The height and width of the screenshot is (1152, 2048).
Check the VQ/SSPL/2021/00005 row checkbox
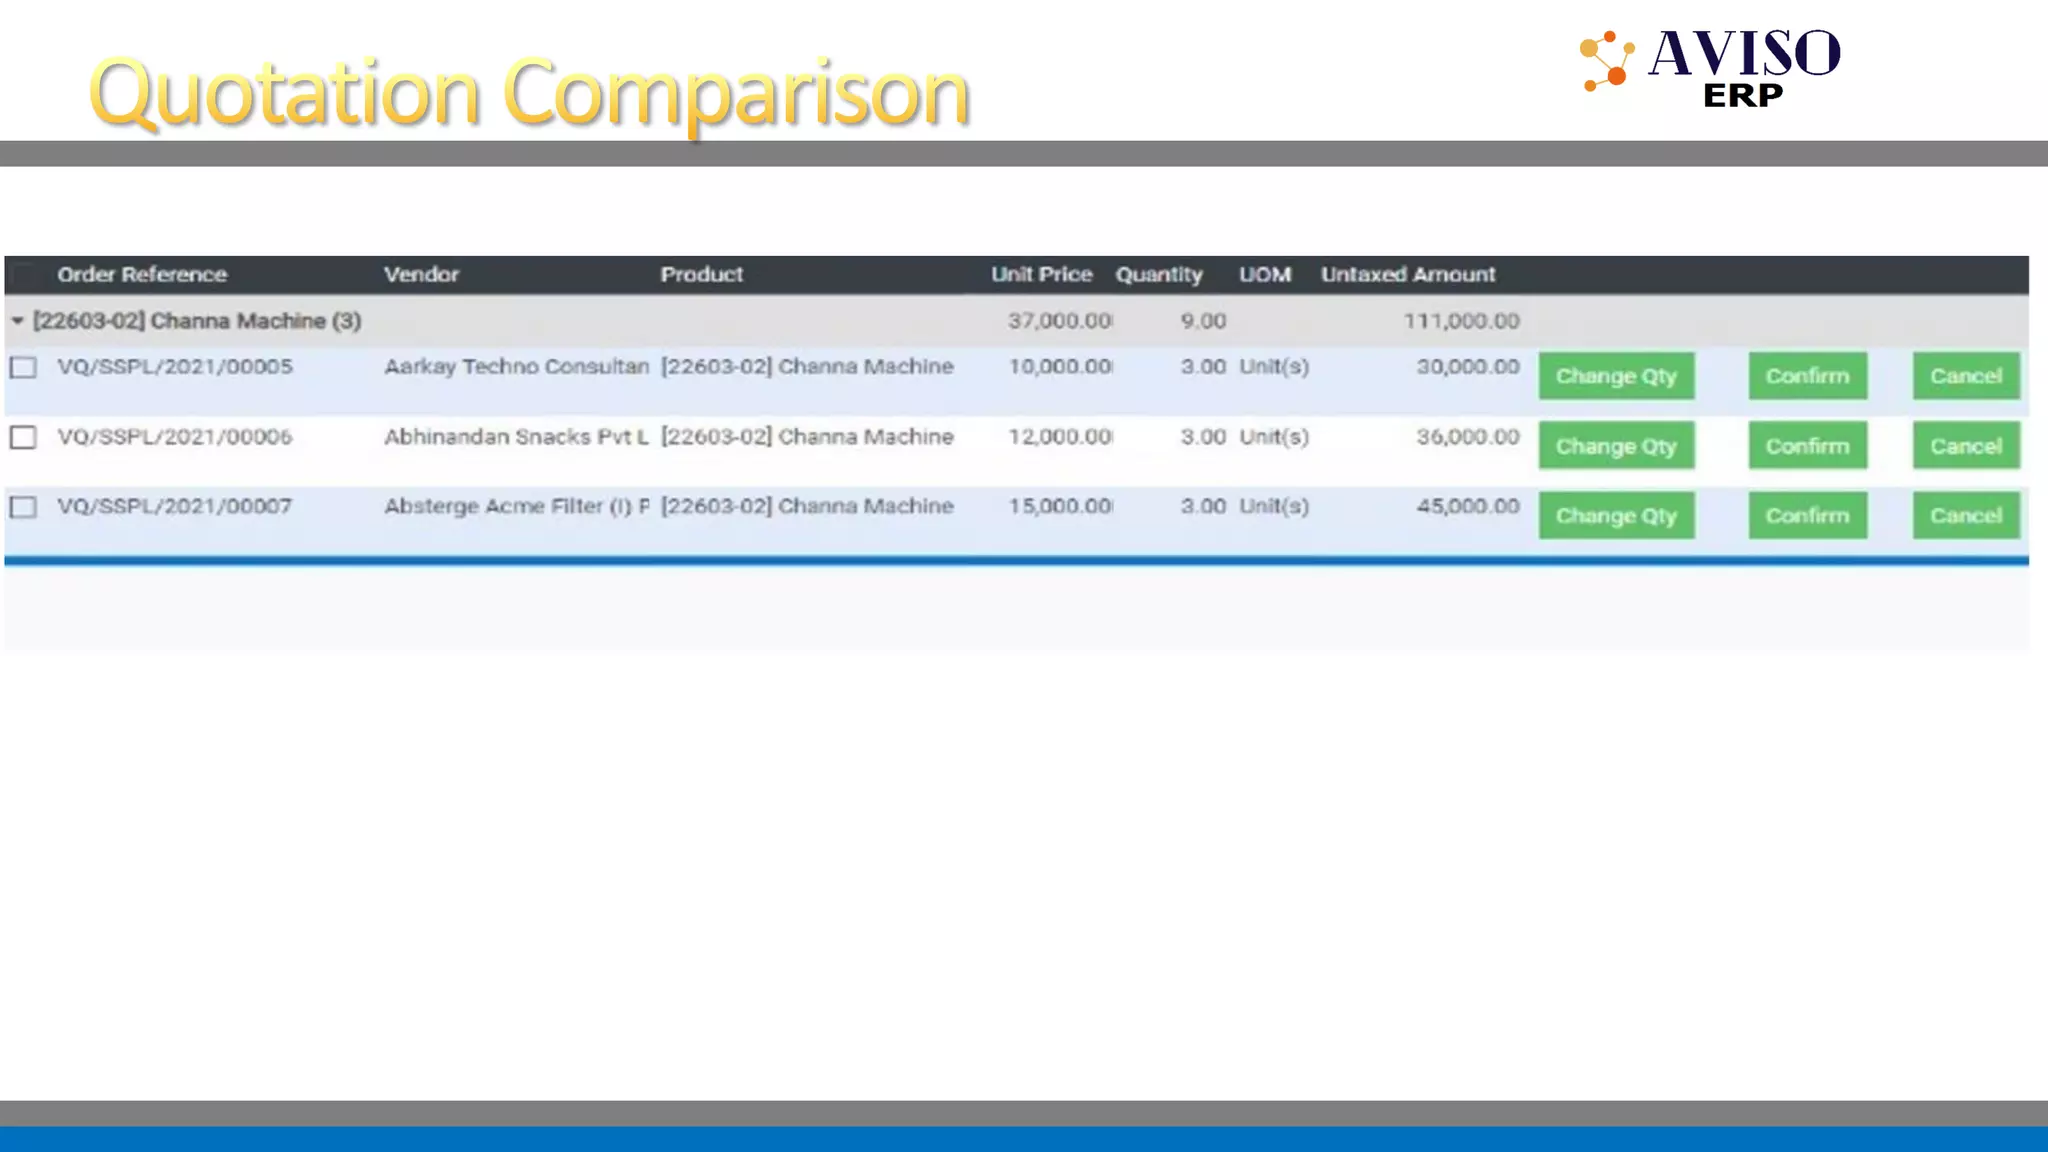[23, 367]
